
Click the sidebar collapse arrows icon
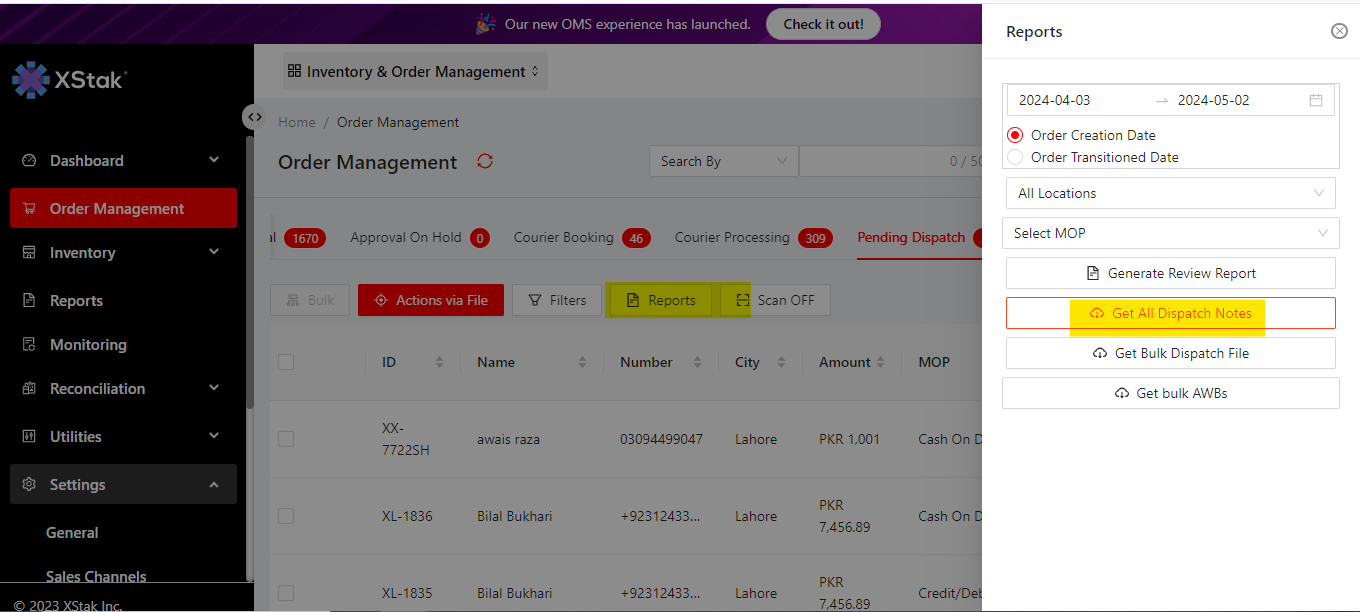pos(255,117)
